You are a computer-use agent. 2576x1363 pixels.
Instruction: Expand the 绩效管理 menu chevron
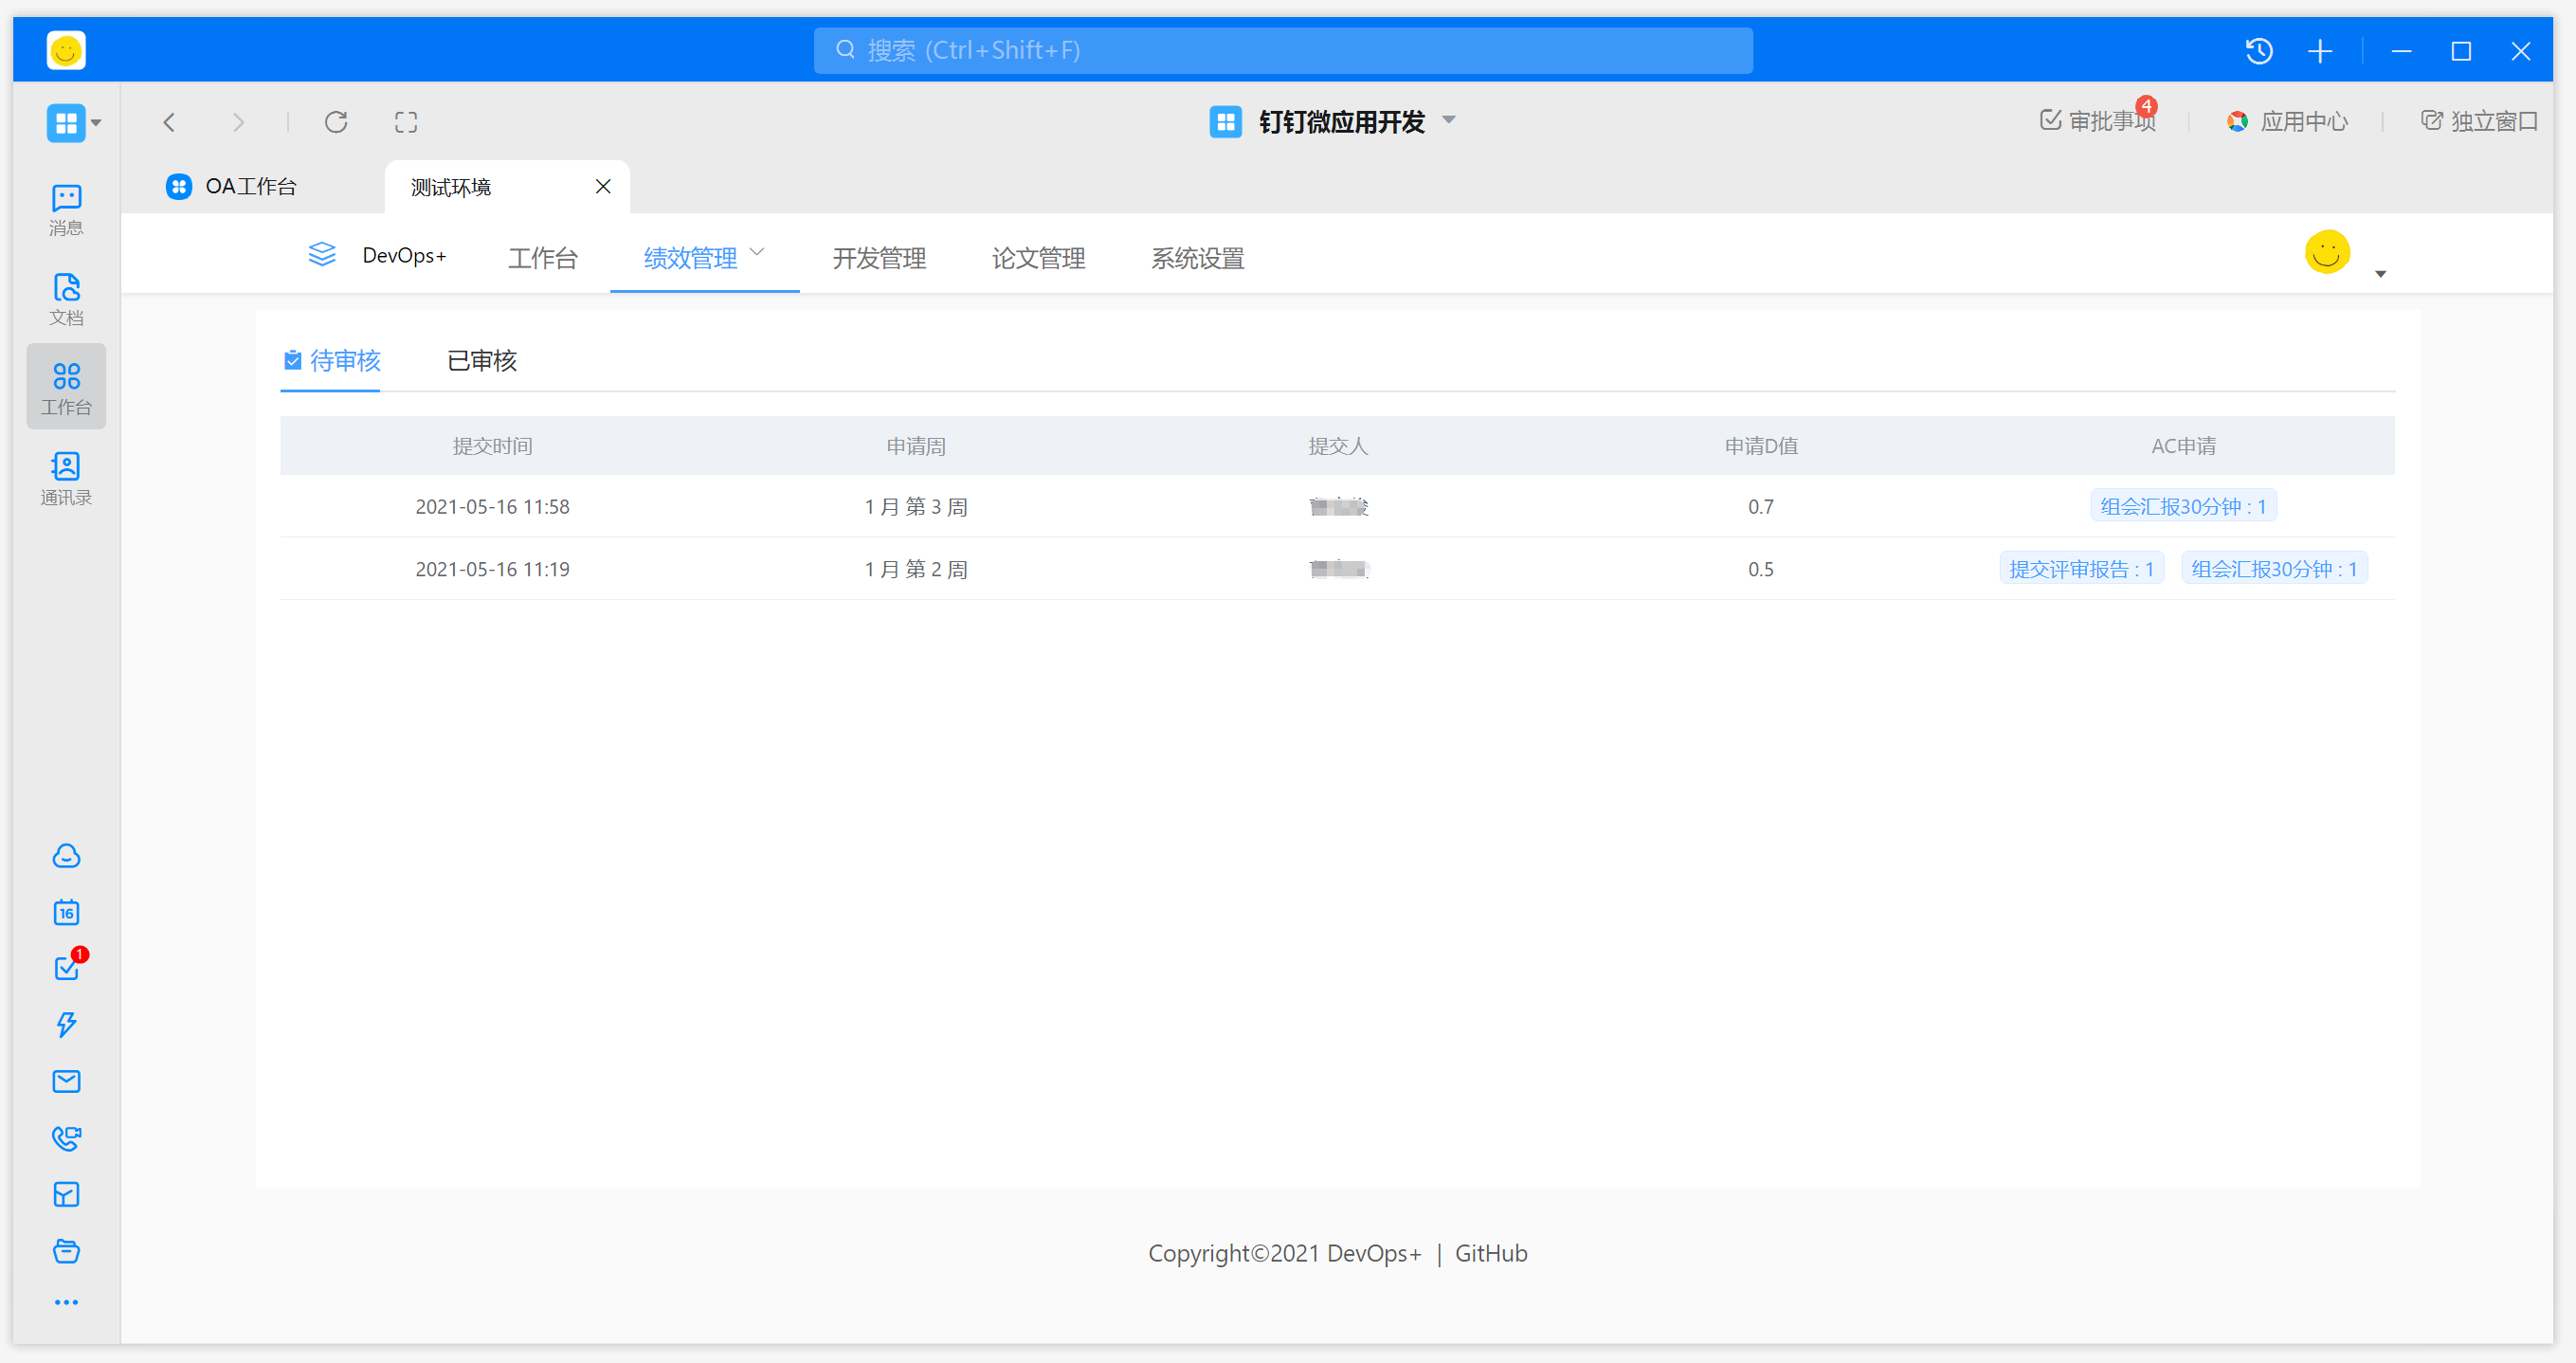click(x=757, y=253)
